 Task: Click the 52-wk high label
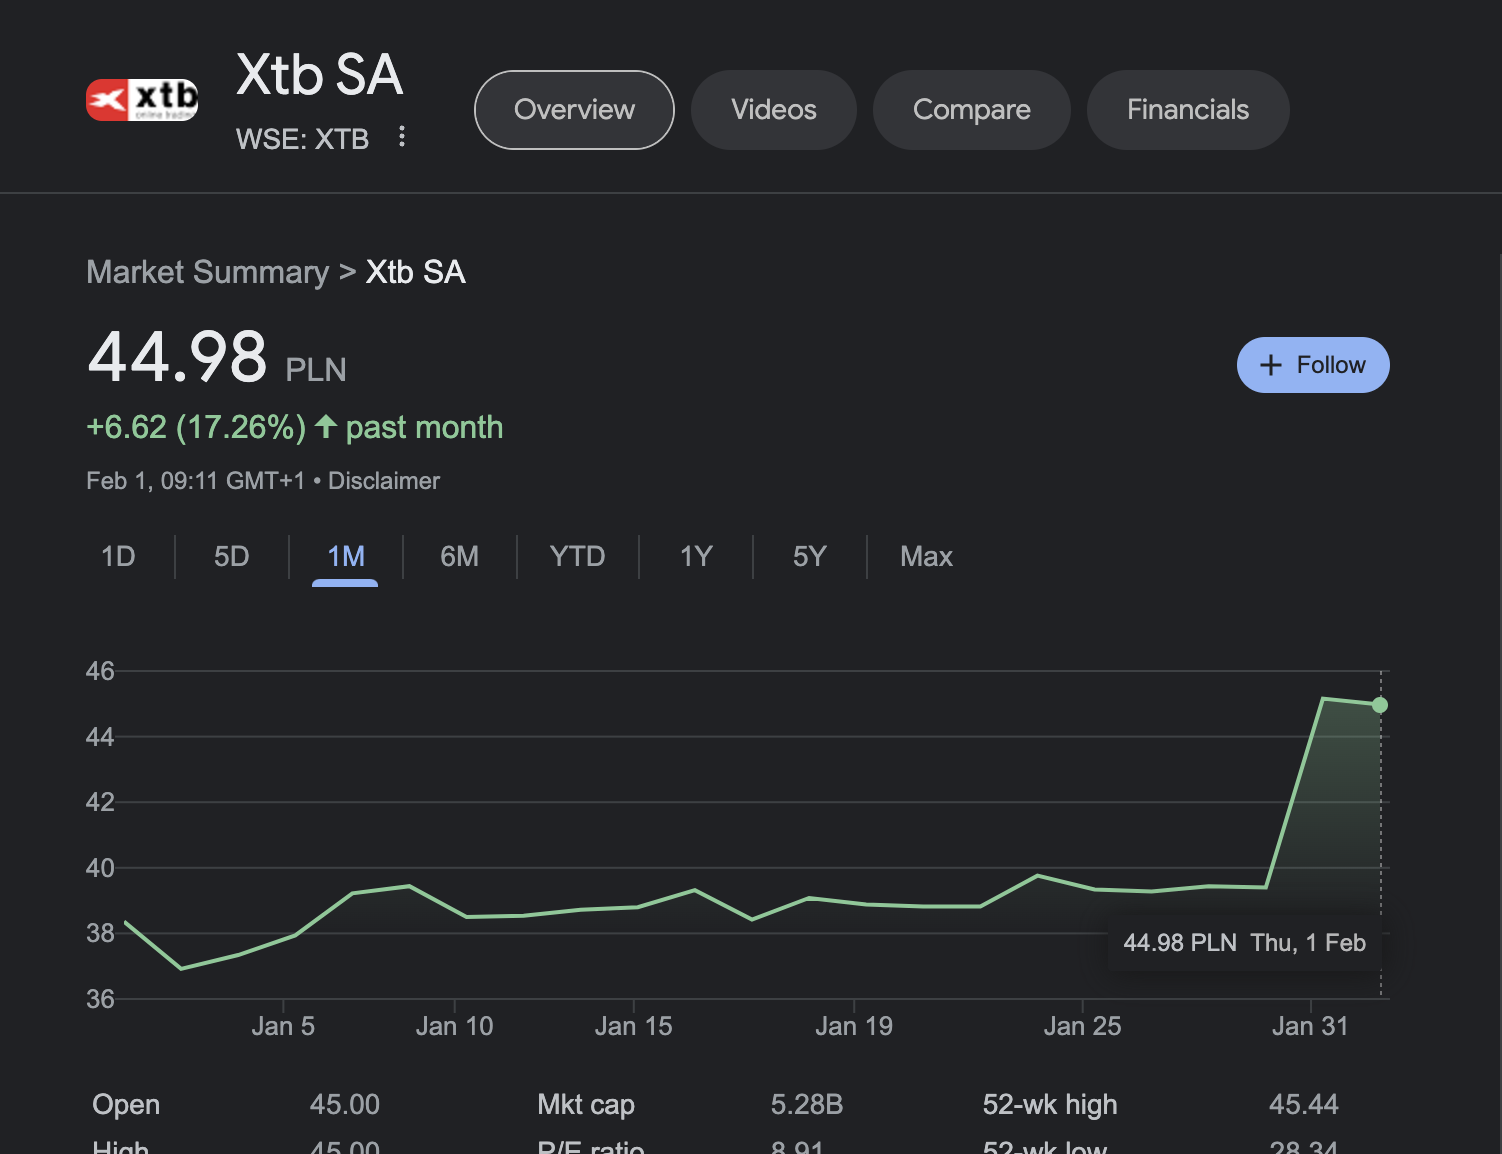[1050, 1105]
